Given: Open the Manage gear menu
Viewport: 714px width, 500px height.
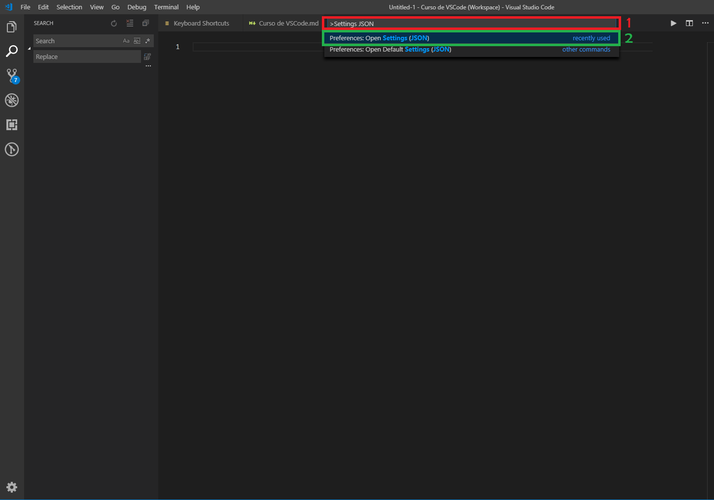Looking at the screenshot, I should tap(12, 487).
